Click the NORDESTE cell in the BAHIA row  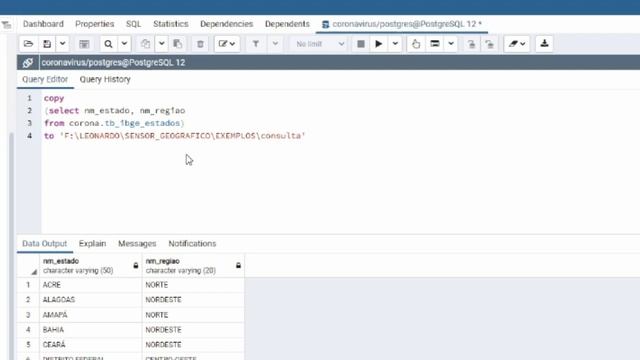coord(193,329)
